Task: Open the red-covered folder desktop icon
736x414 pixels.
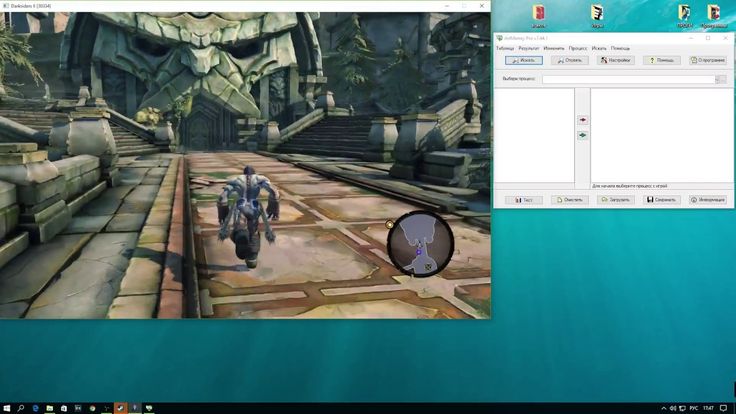Action: tap(538, 13)
